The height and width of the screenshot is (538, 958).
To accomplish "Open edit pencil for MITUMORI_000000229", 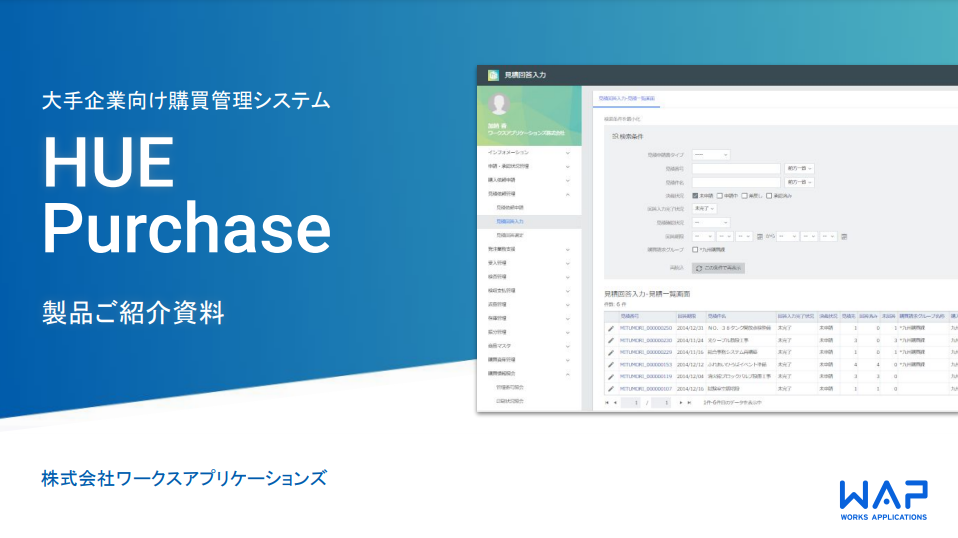I will (x=610, y=352).
